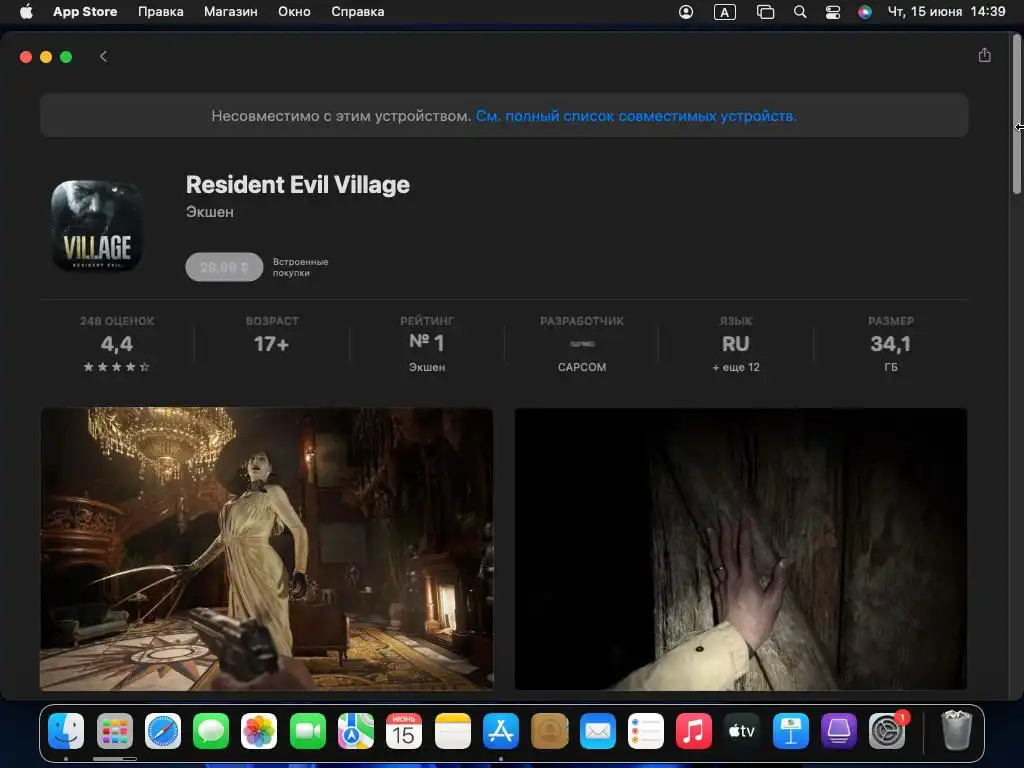Open the full compatible devices list link
Image resolution: width=1024 pixels, height=768 pixels.
coord(636,116)
